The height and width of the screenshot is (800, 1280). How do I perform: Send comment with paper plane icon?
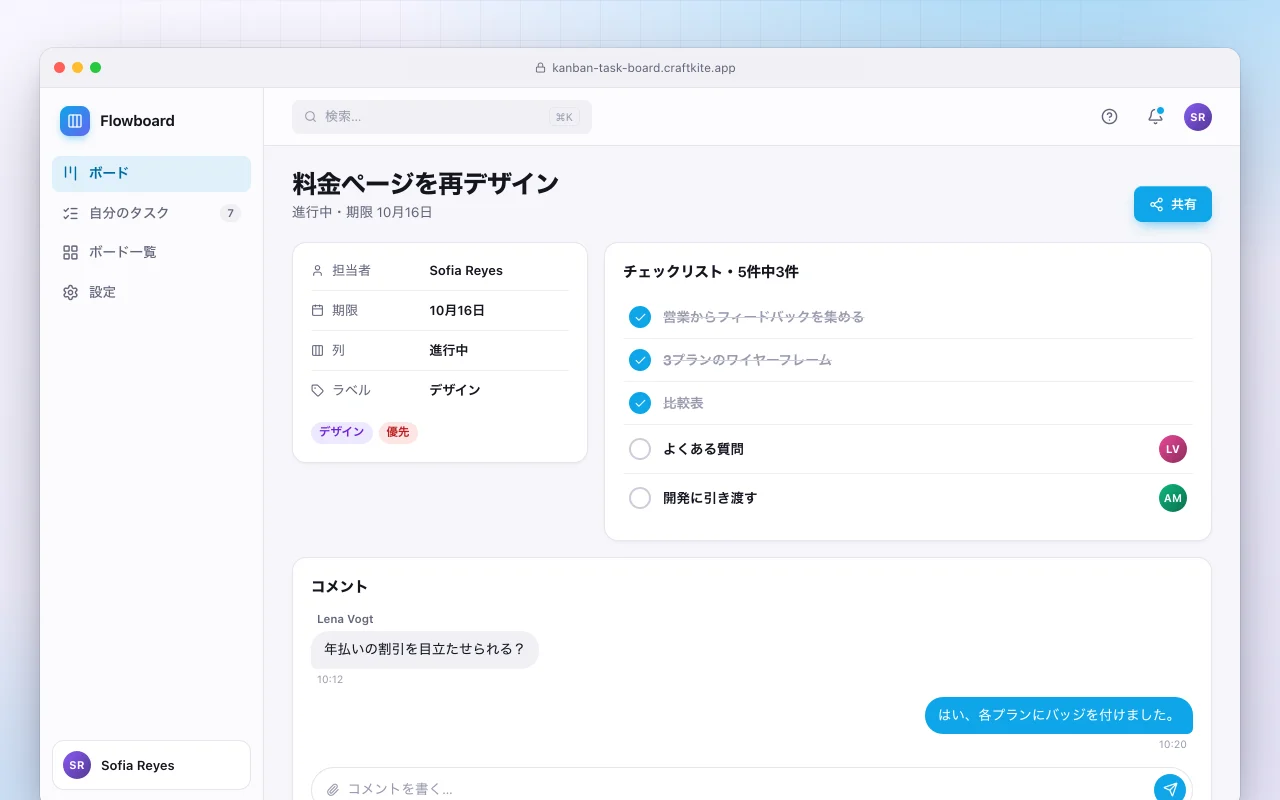(1170, 789)
